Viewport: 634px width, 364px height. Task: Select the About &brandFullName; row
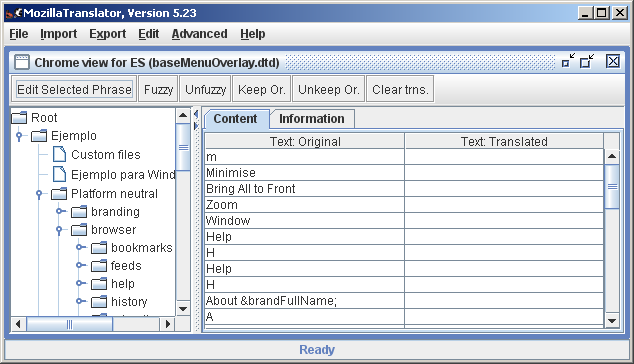[x=404, y=301]
